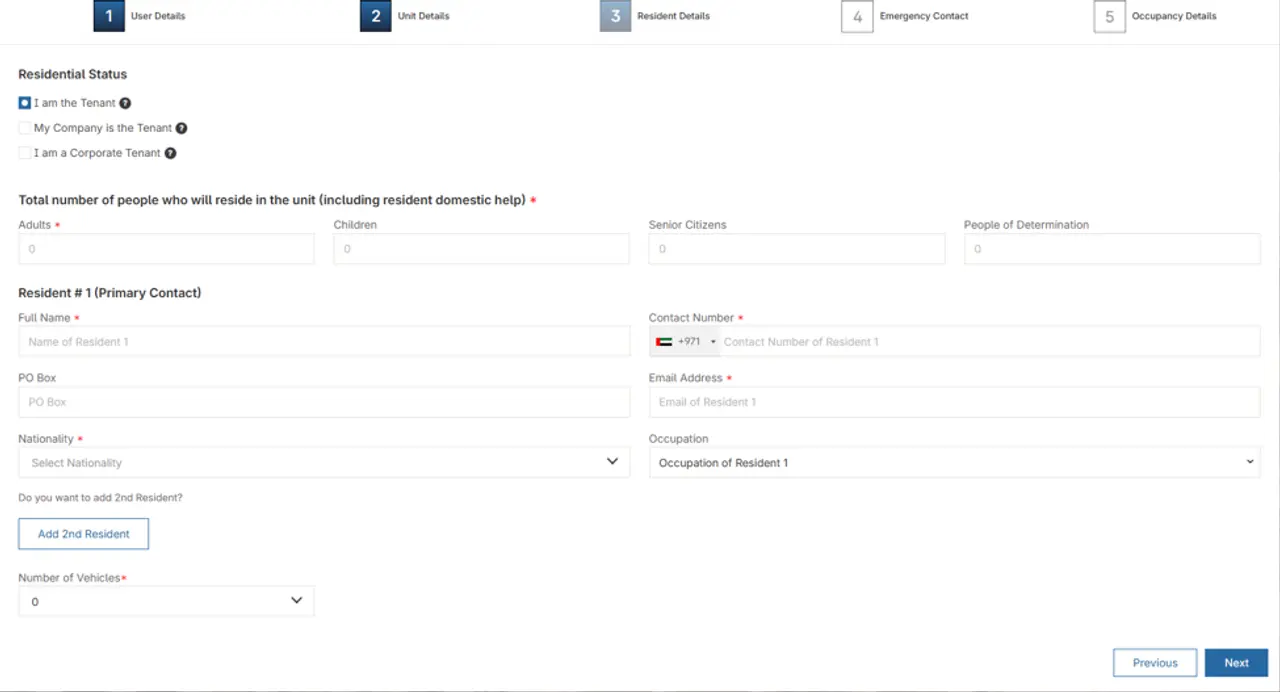Viewport: 1280px width, 692px height.
Task: Focus the Senior Citizens count field
Action: (x=796, y=249)
